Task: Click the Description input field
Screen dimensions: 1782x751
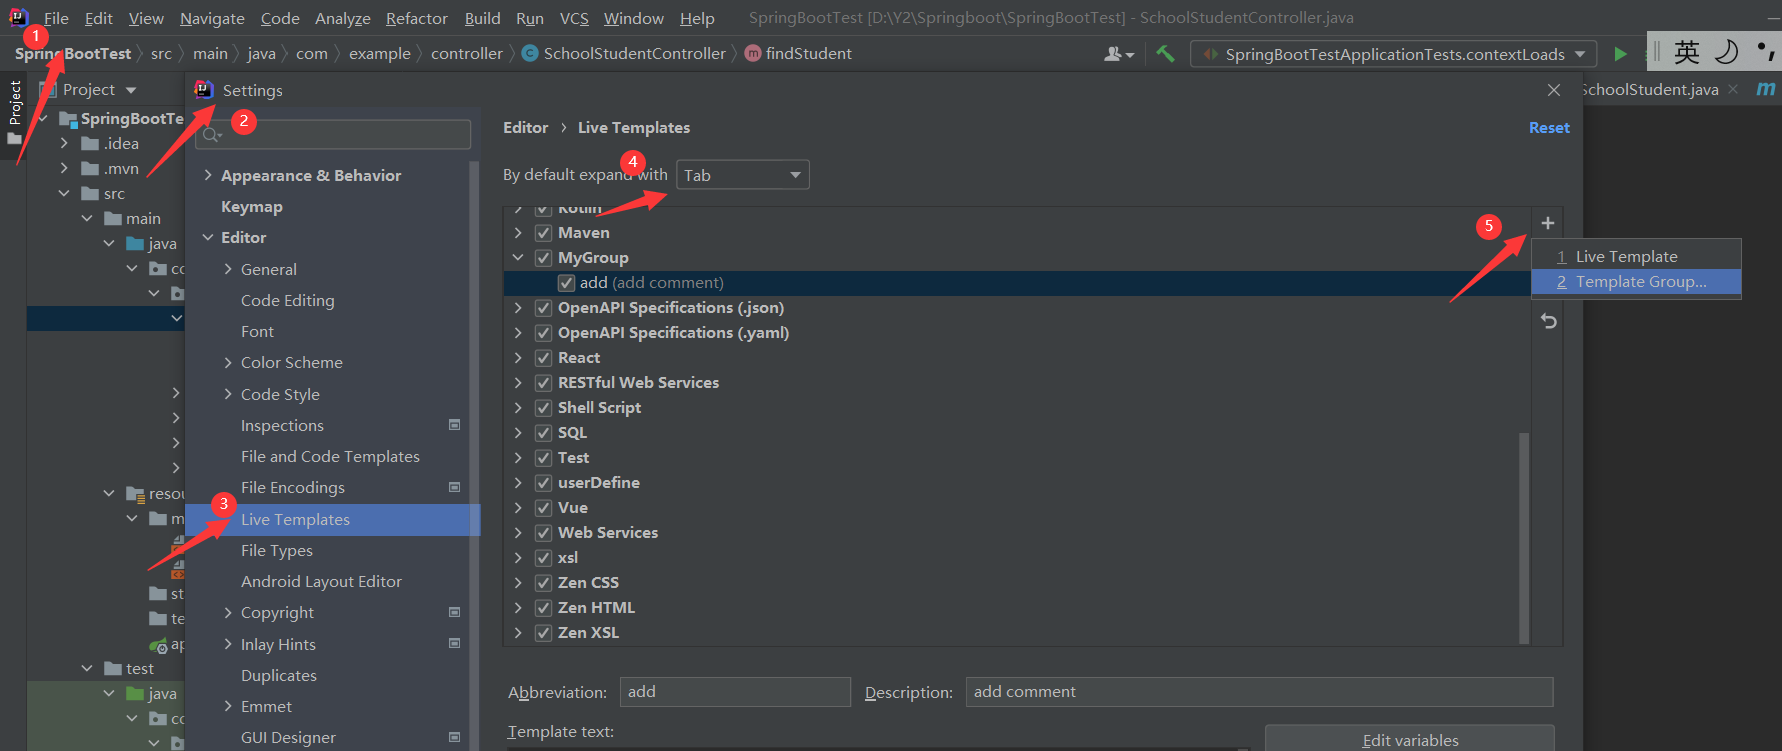Action: tap(1259, 692)
